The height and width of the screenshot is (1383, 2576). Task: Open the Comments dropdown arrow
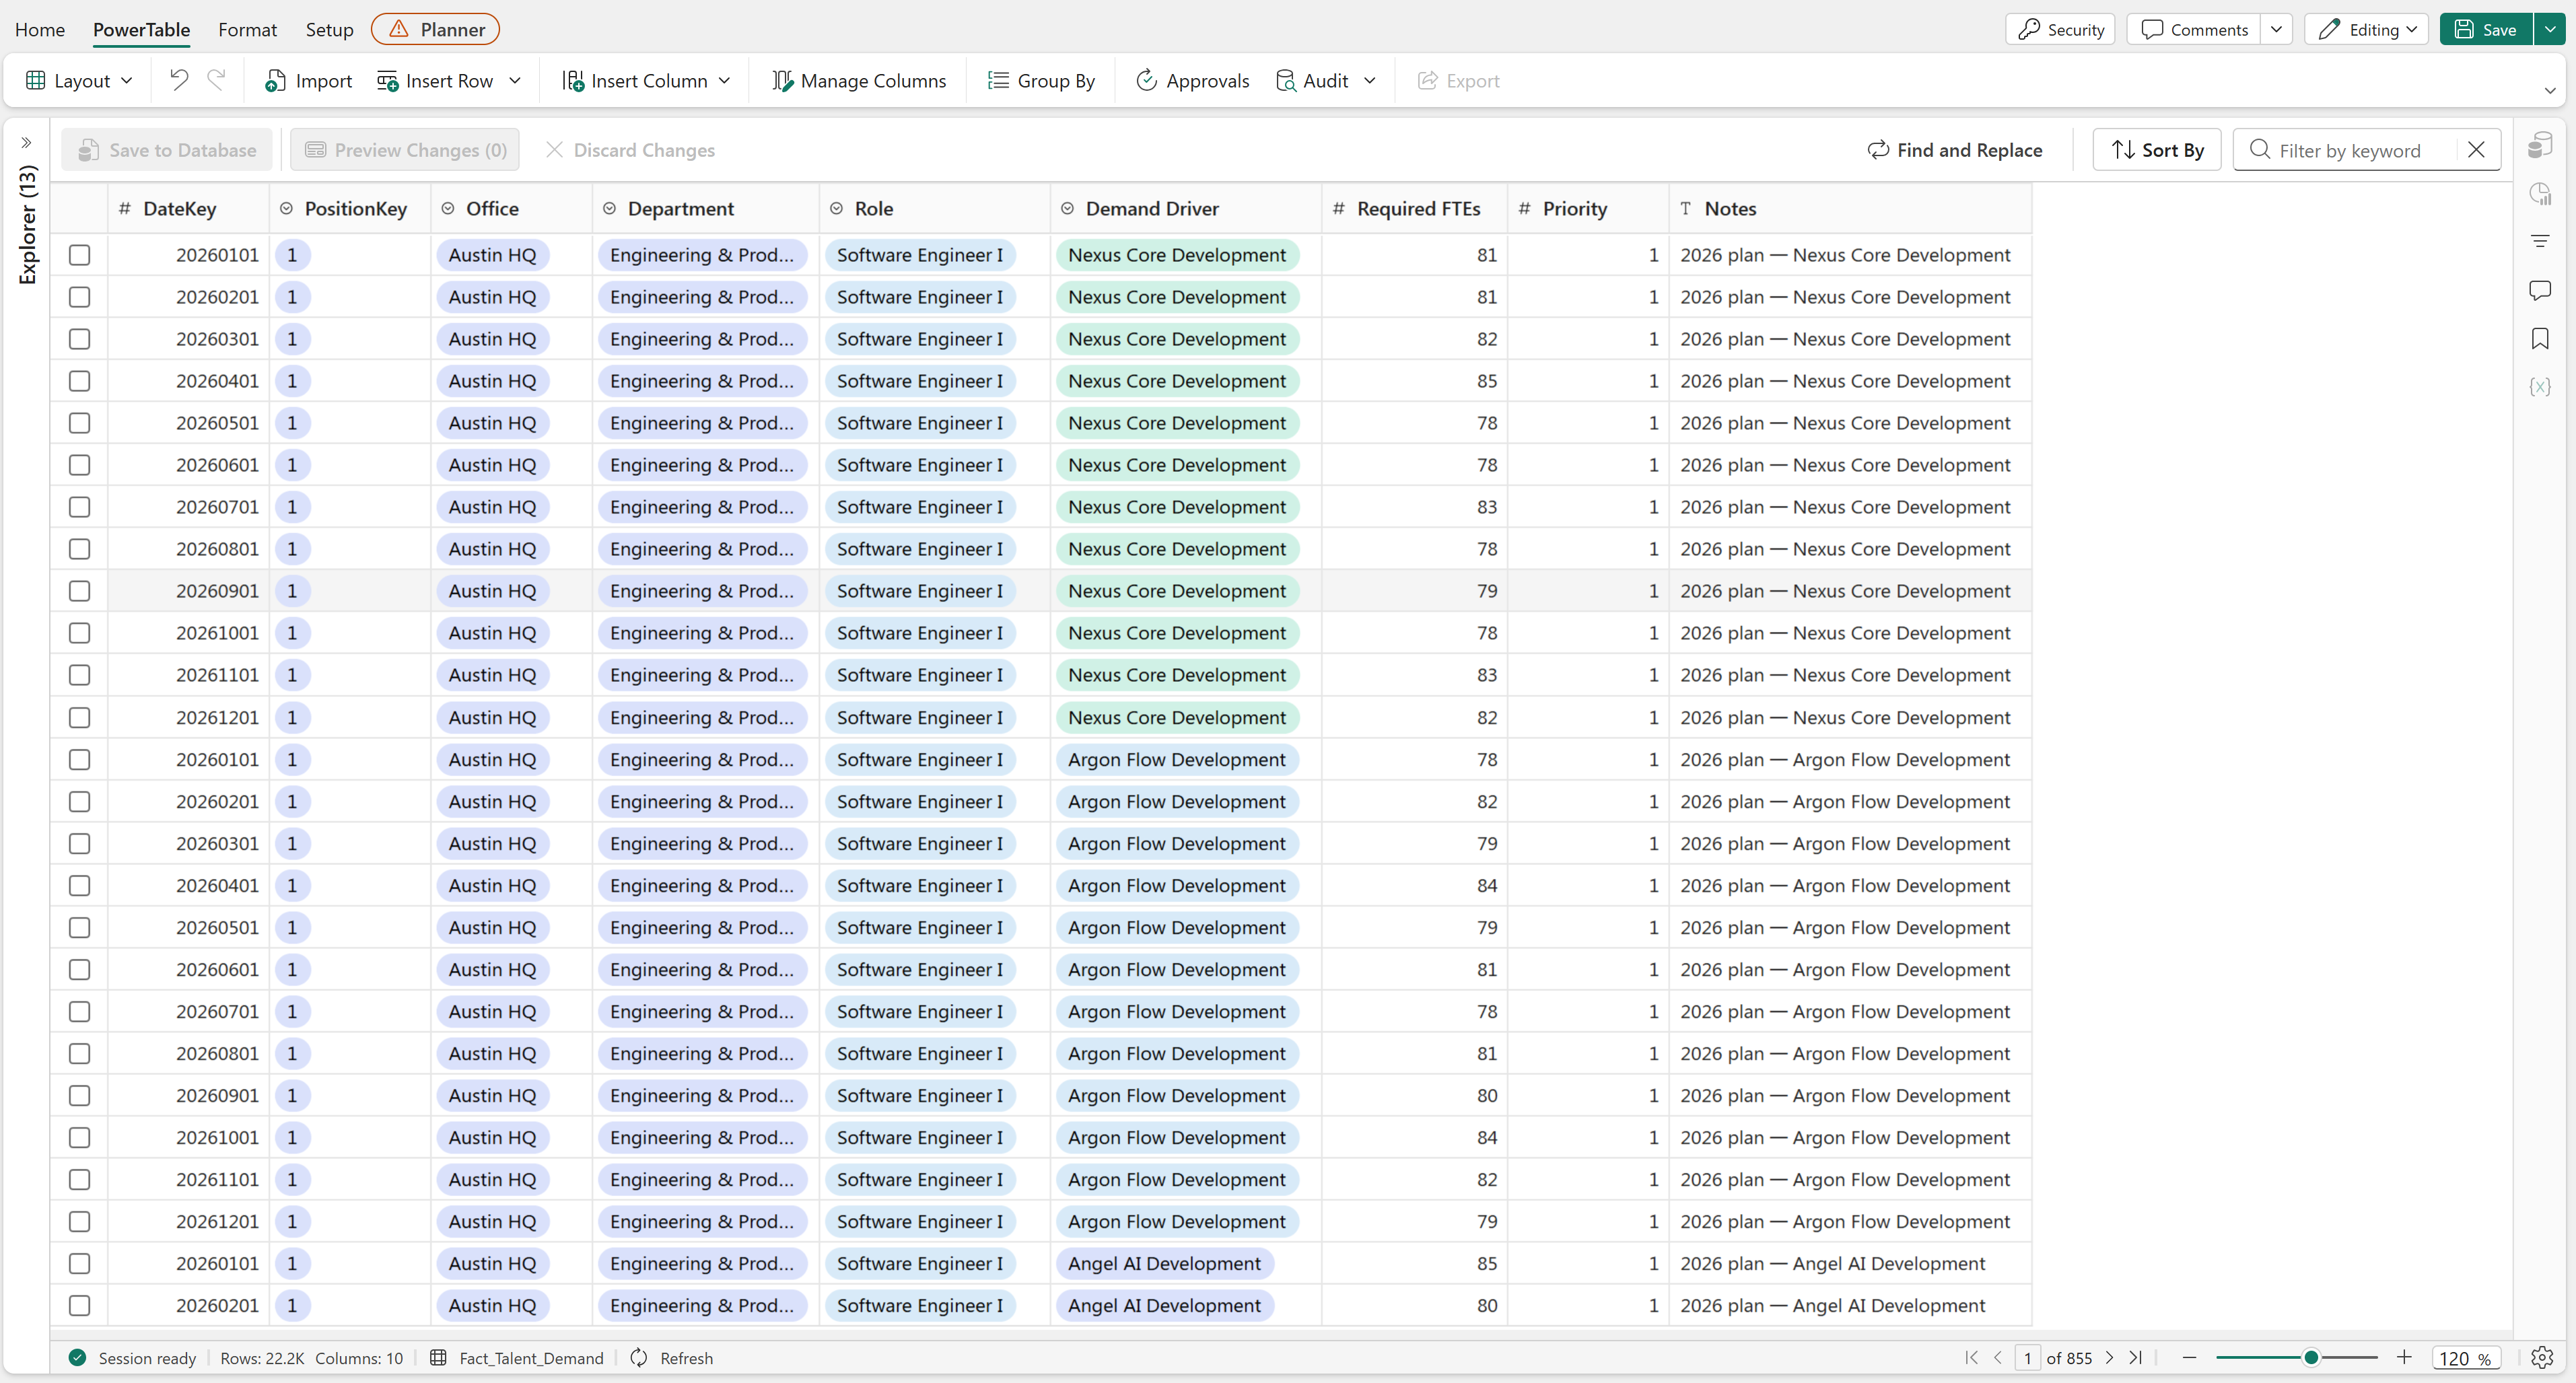click(2276, 29)
